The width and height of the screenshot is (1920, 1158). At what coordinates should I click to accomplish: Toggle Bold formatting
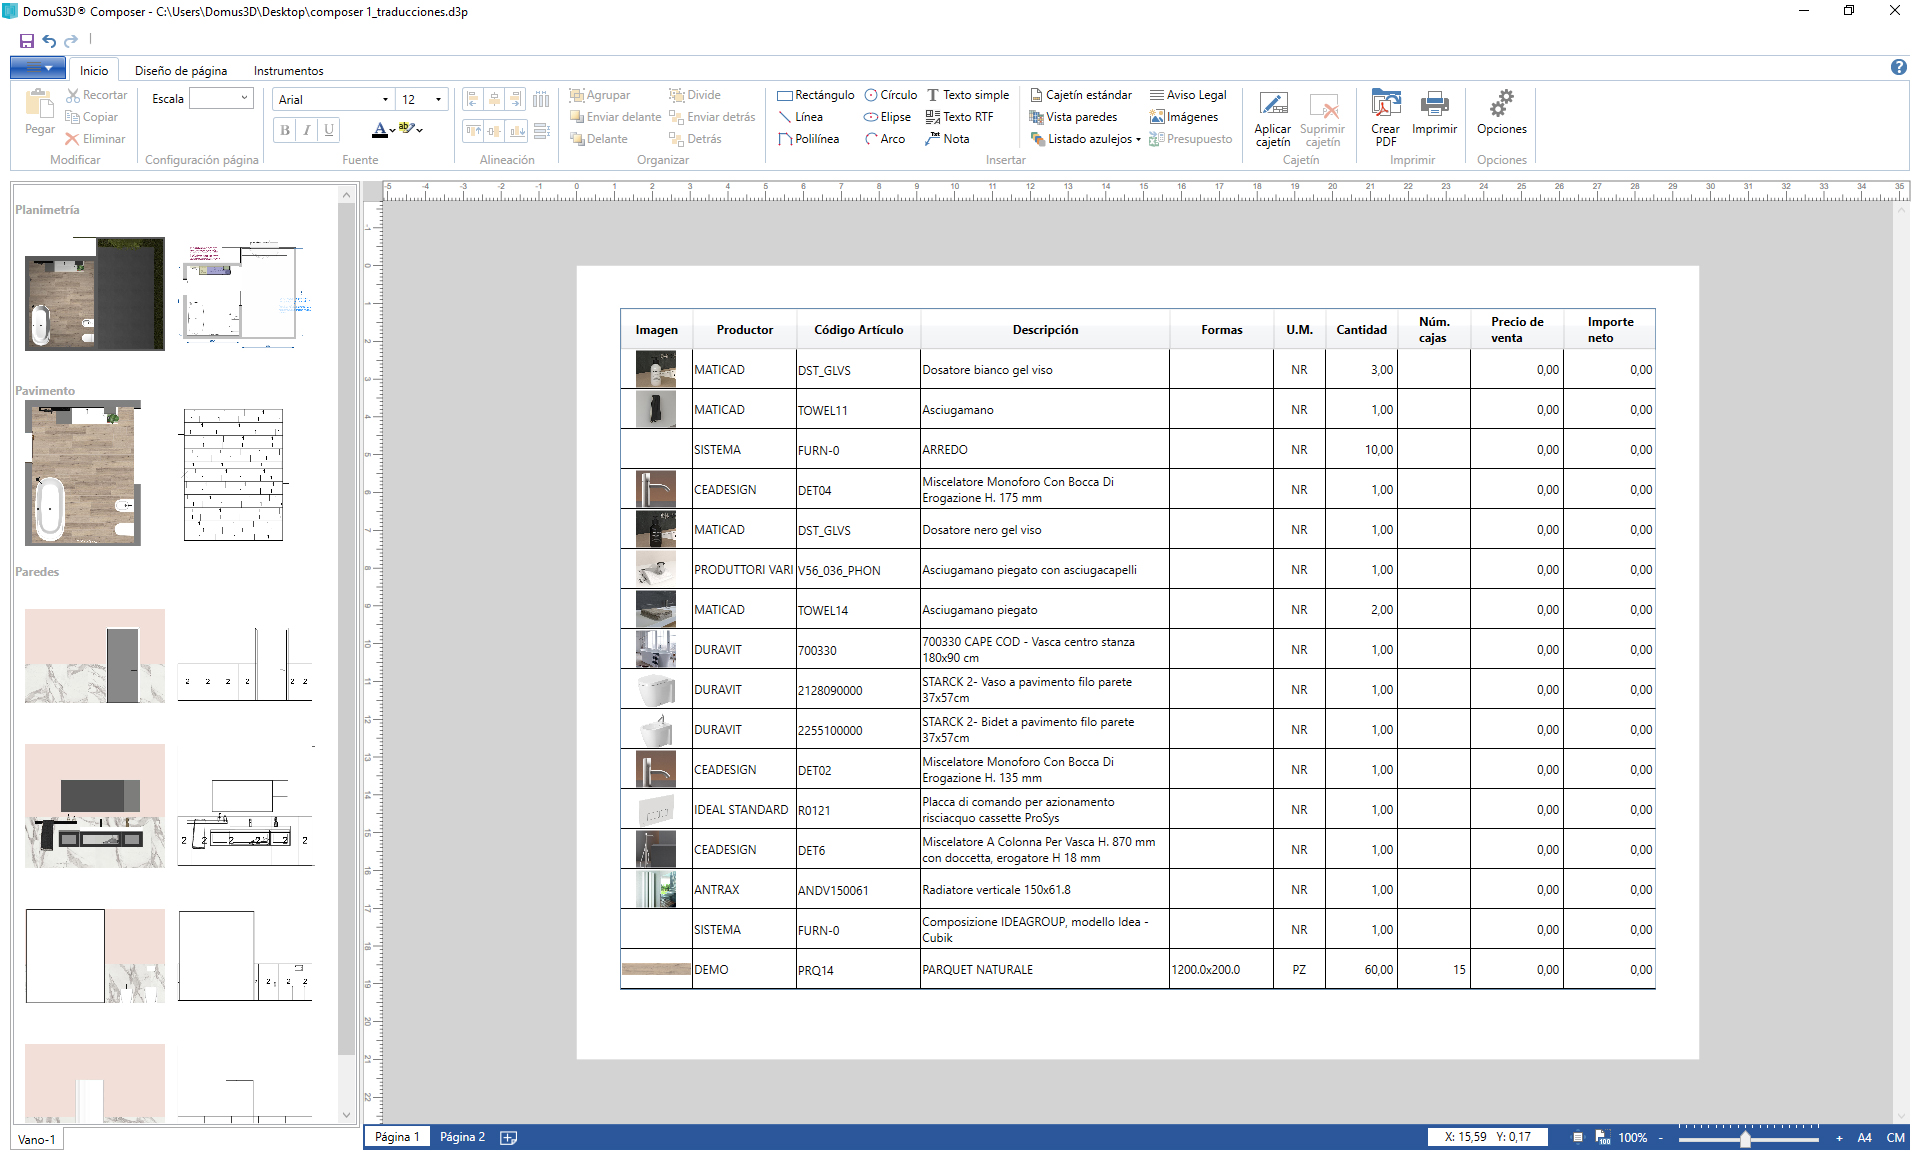tap(285, 130)
